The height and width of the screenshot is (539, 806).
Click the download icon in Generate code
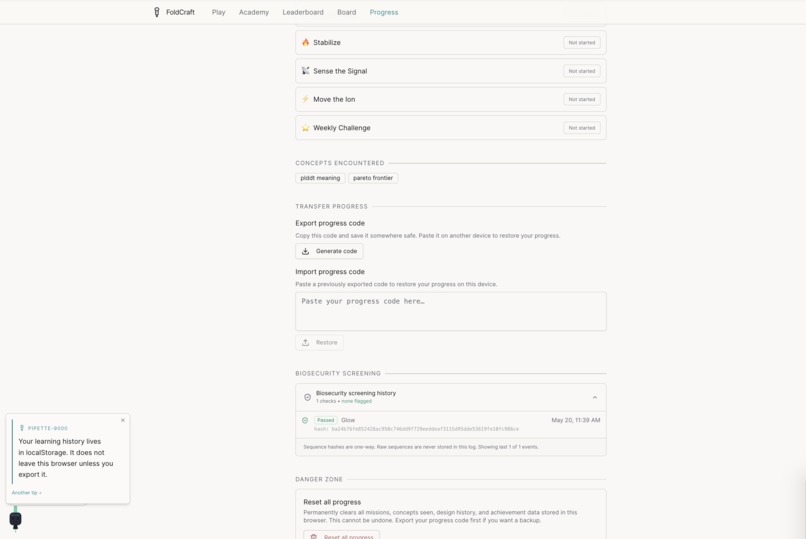click(x=305, y=251)
